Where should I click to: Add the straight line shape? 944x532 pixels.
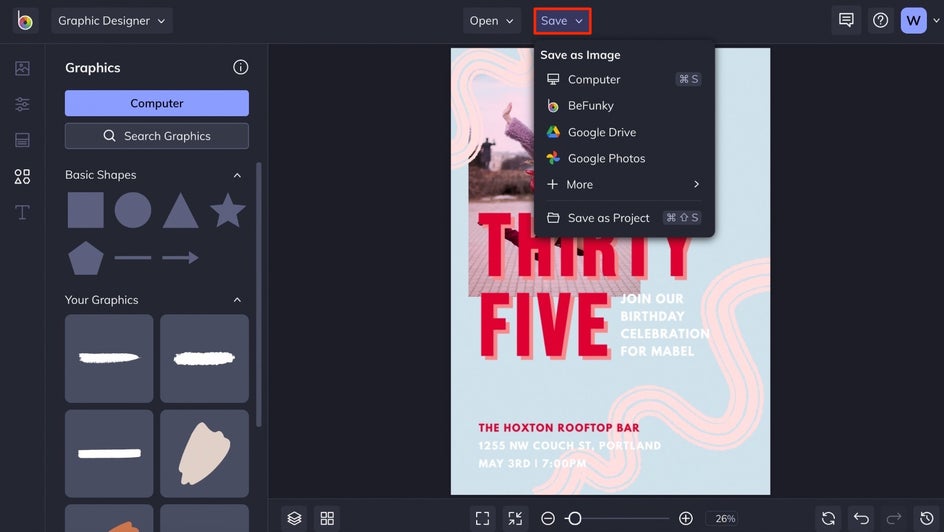pyautogui.click(x=133, y=258)
